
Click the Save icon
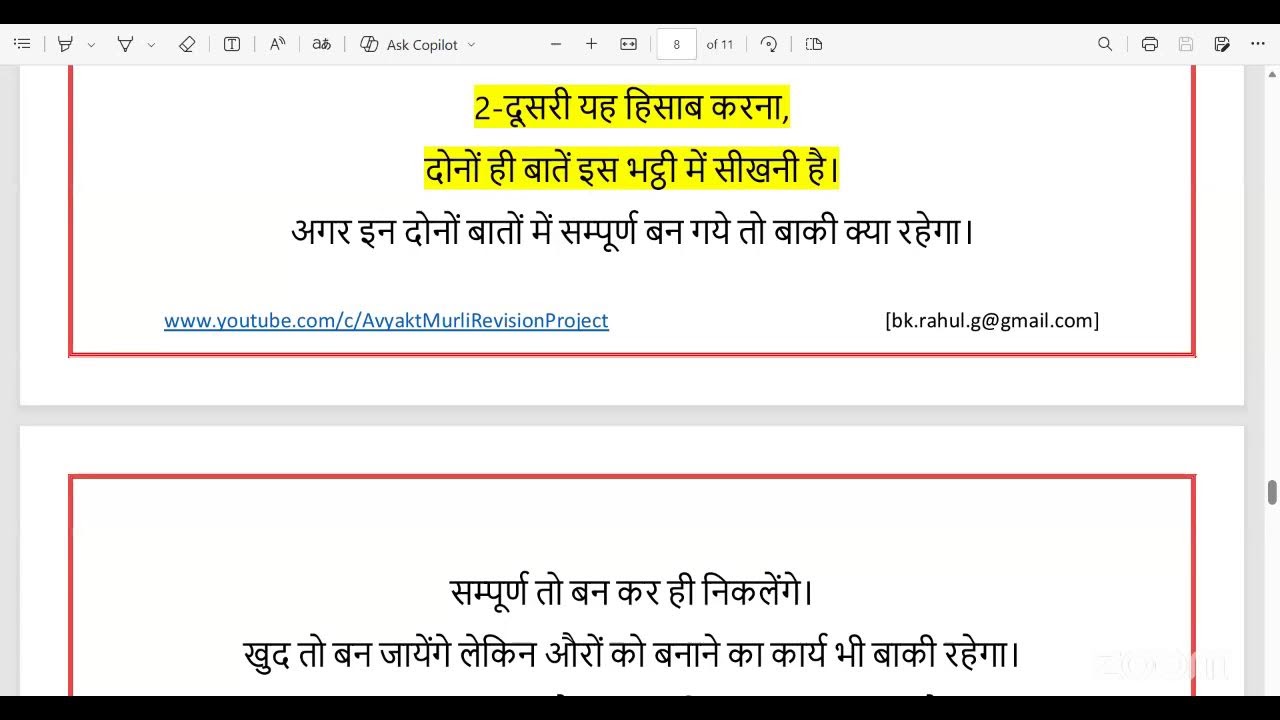tap(1186, 44)
